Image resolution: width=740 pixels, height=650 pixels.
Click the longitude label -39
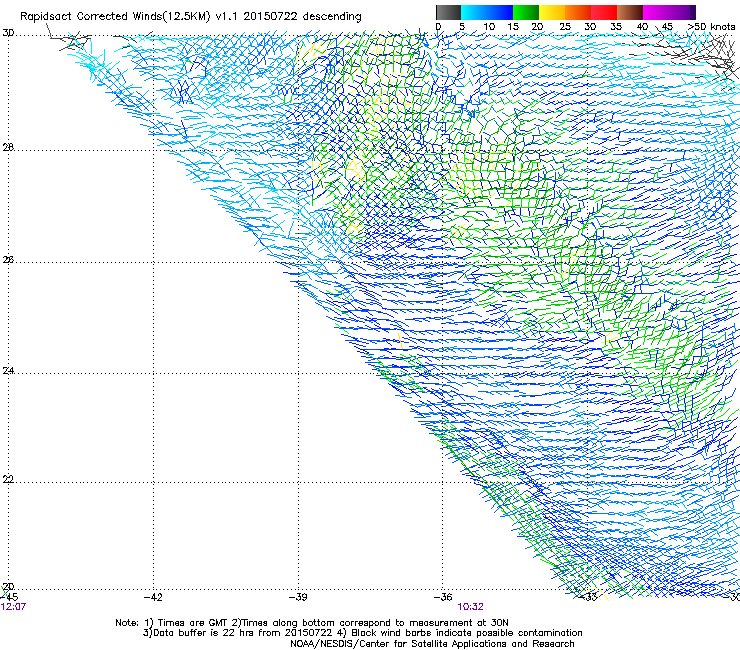(298, 597)
